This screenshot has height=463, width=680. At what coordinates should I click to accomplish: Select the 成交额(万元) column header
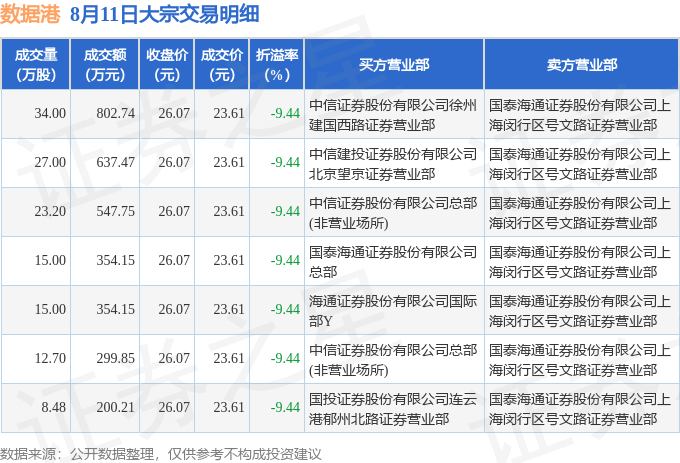click(x=105, y=64)
